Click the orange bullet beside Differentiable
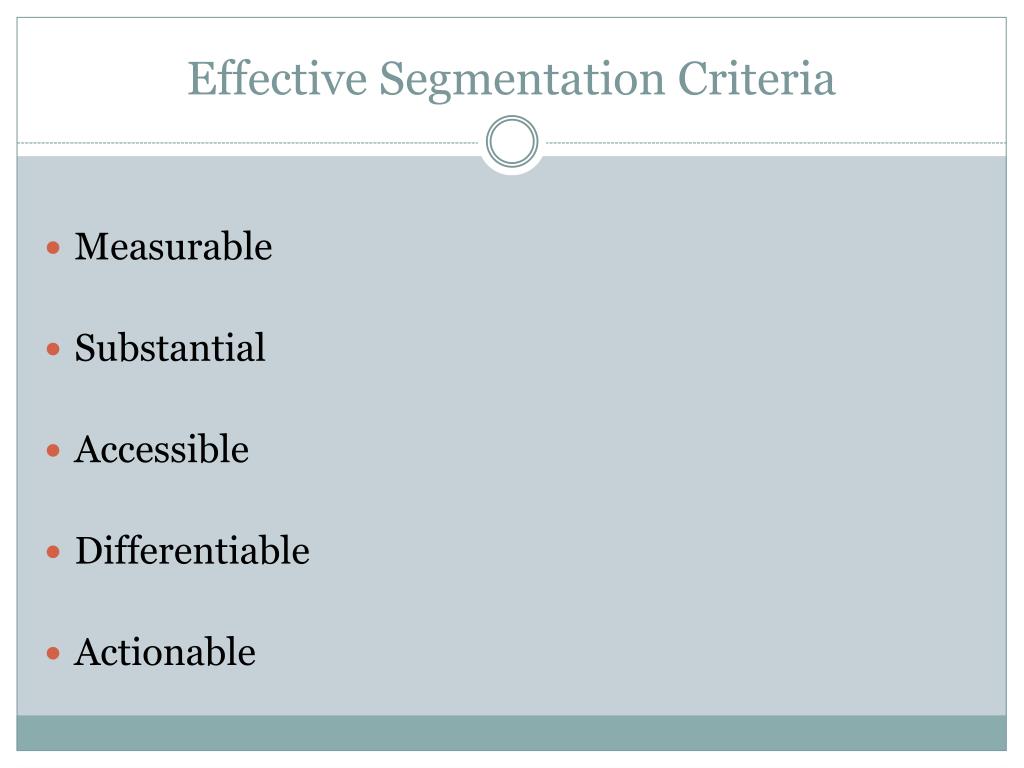This screenshot has width=1024, height=768. coord(54,552)
